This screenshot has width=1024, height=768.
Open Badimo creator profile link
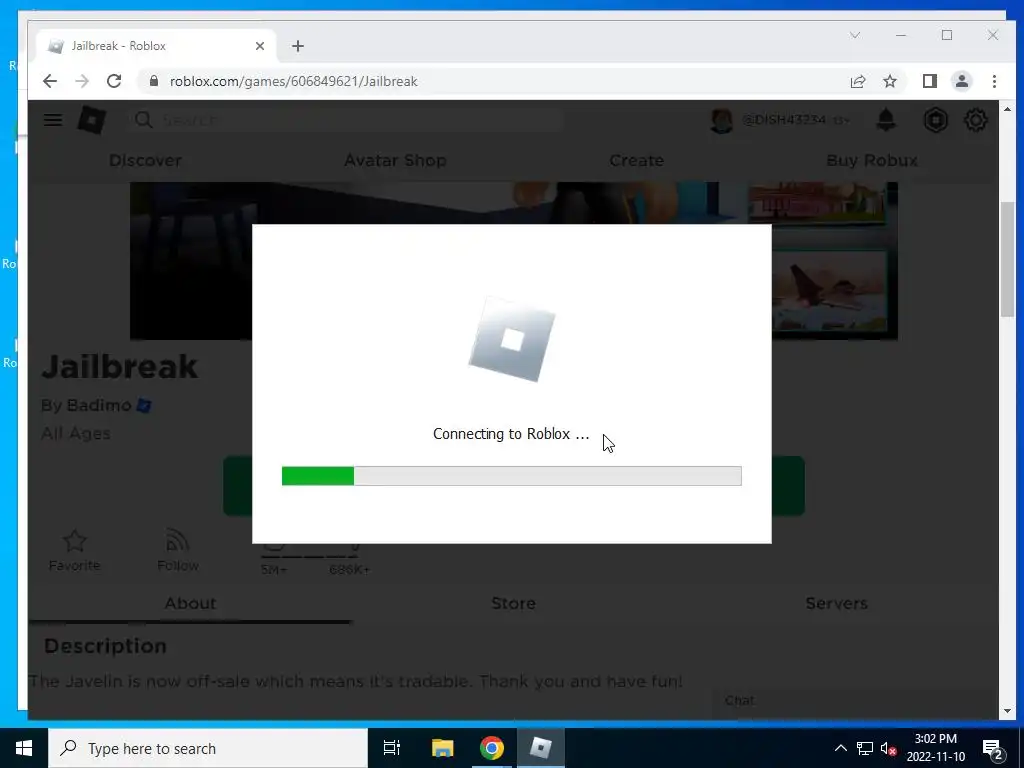[99, 406]
